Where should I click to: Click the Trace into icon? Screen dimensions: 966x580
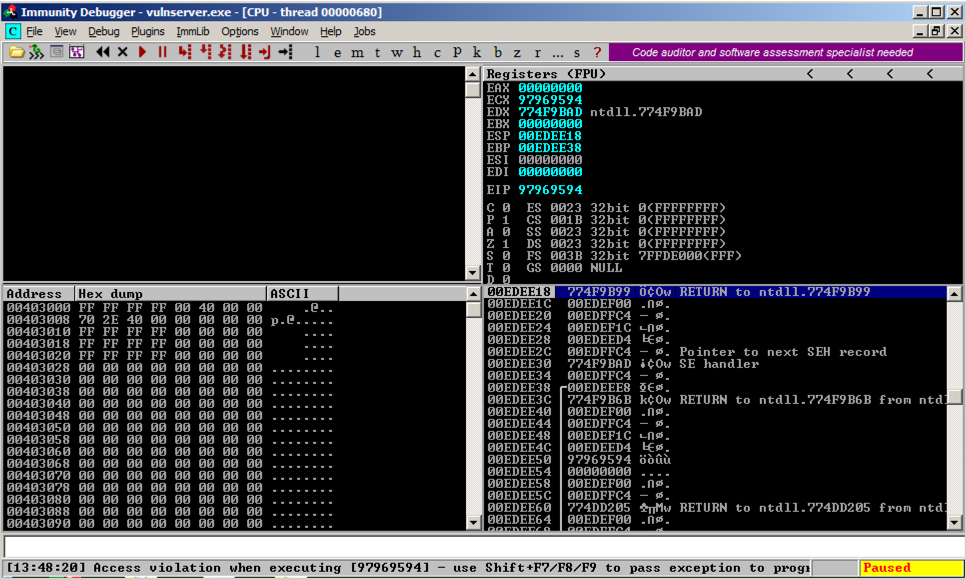point(225,52)
